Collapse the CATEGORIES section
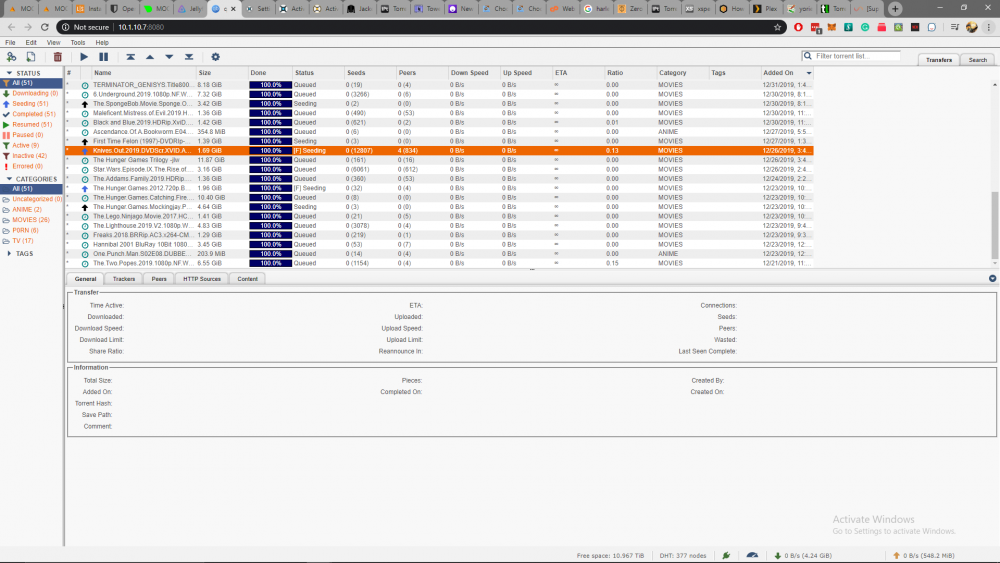1000x563 pixels. click(x=10, y=179)
